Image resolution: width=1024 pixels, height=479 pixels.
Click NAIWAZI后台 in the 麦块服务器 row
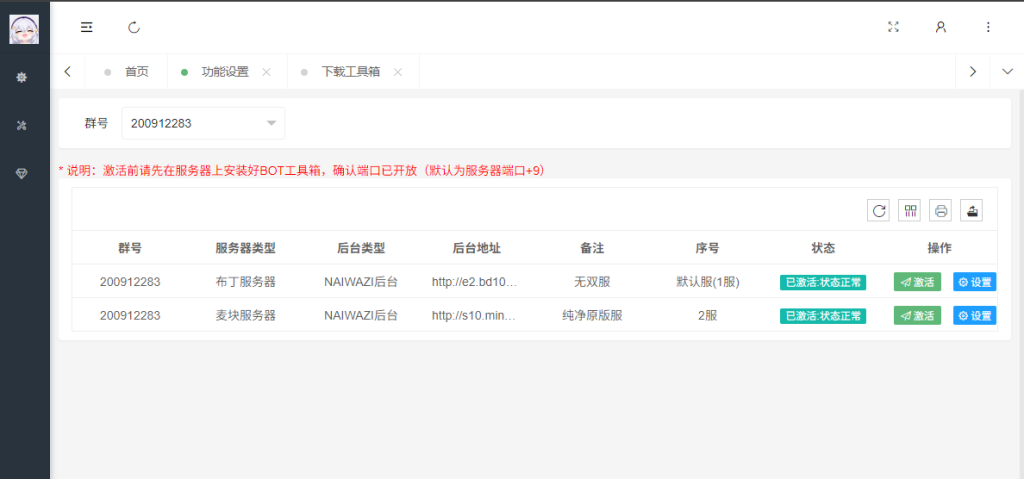[x=361, y=315]
